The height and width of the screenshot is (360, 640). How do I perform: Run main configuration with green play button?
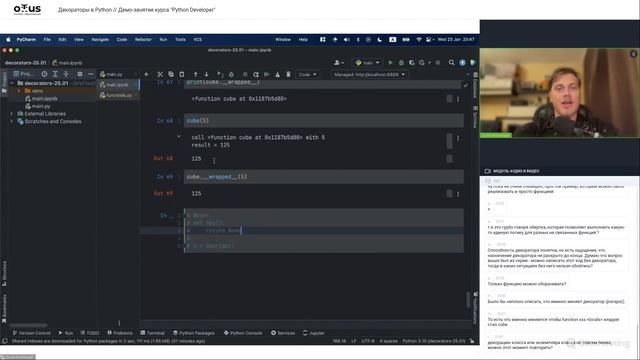point(390,62)
